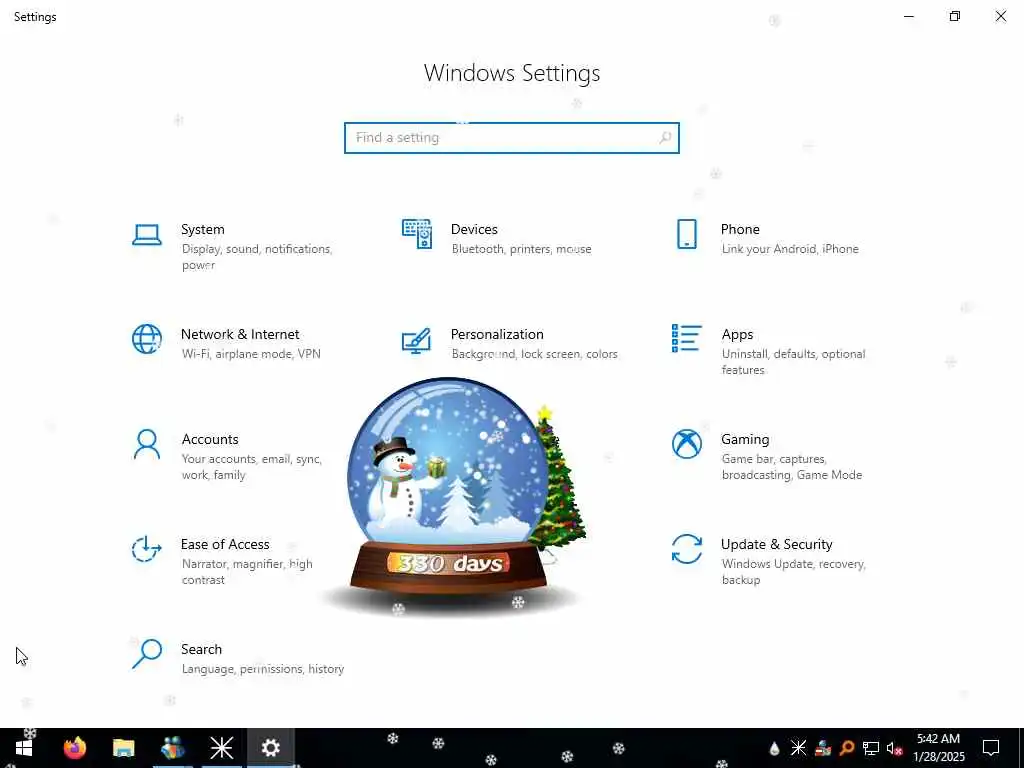Open File Explorer from the taskbar
Image resolution: width=1024 pixels, height=768 pixels.
pyautogui.click(x=123, y=748)
